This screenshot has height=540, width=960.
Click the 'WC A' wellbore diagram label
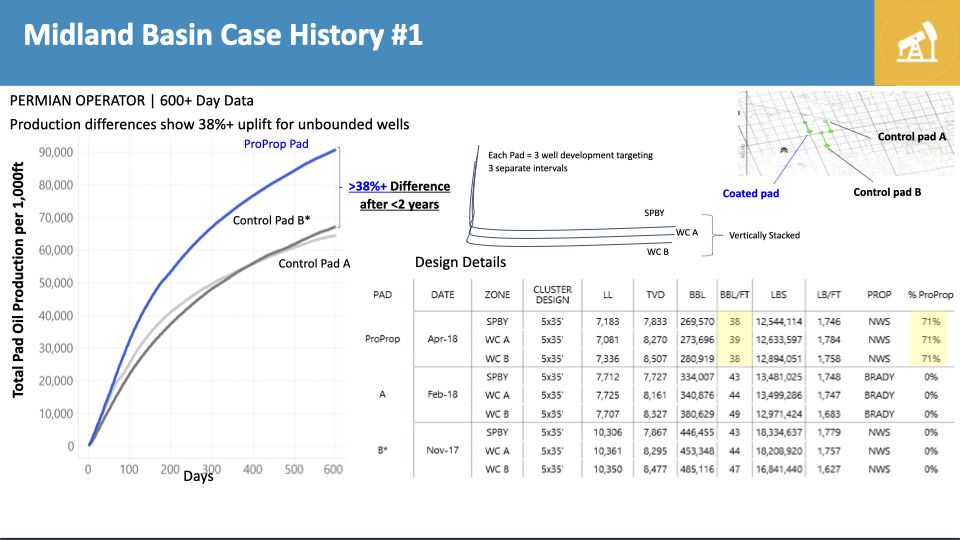point(686,233)
